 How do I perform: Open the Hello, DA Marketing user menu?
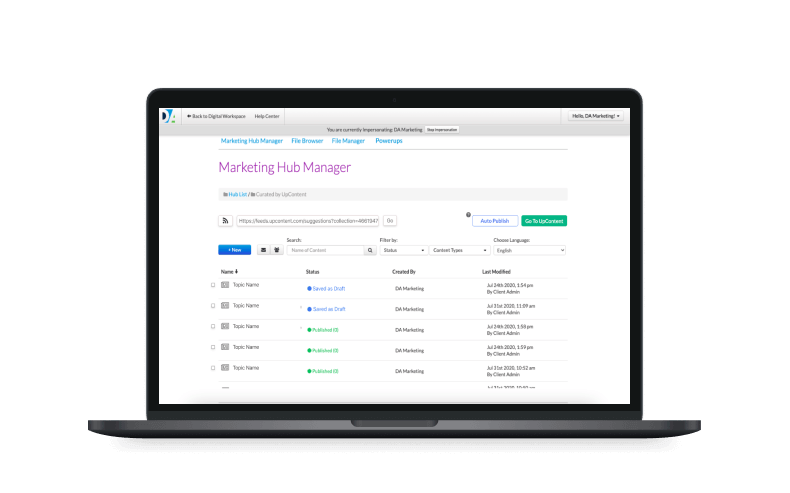tap(596, 116)
